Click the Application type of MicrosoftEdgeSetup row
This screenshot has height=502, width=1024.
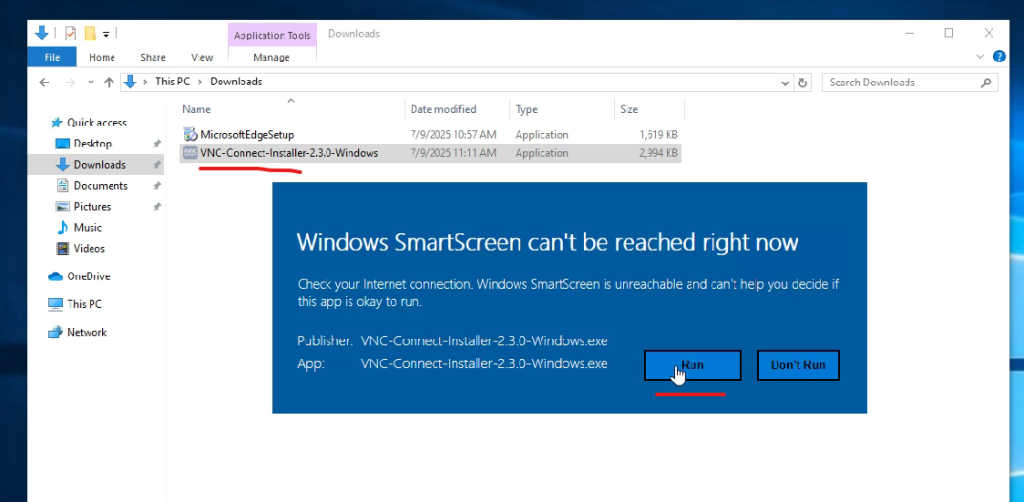coord(542,134)
